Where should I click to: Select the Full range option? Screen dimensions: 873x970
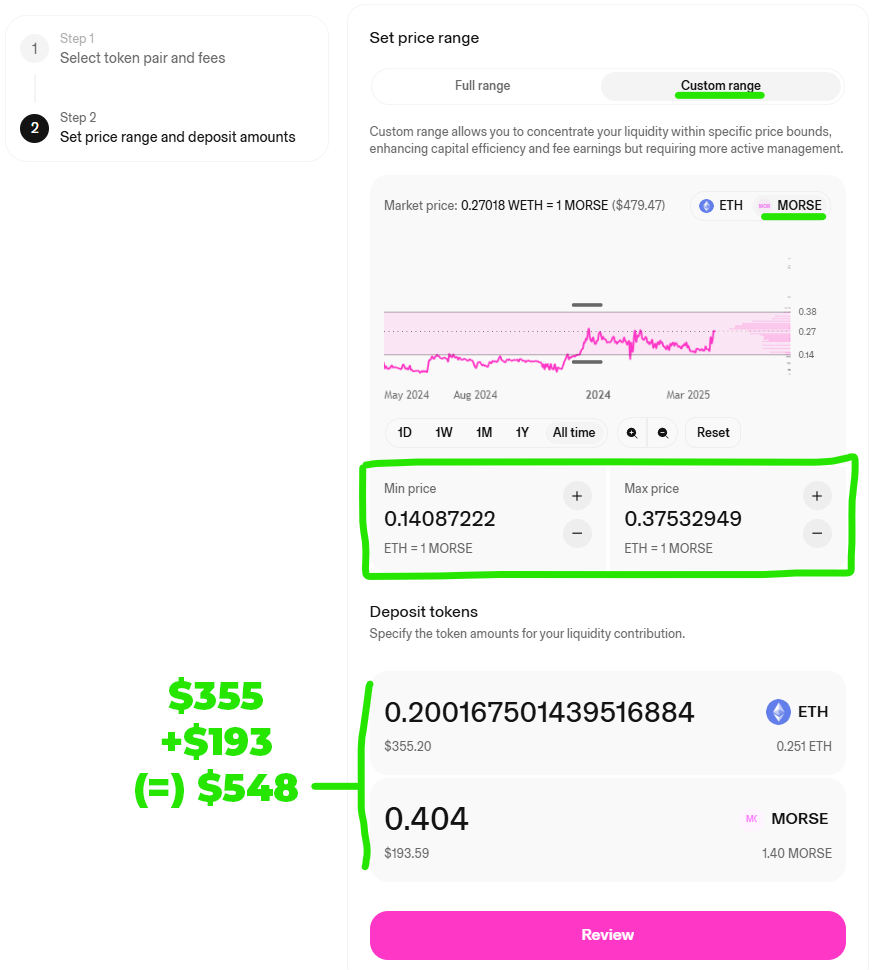click(x=483, y=86)
